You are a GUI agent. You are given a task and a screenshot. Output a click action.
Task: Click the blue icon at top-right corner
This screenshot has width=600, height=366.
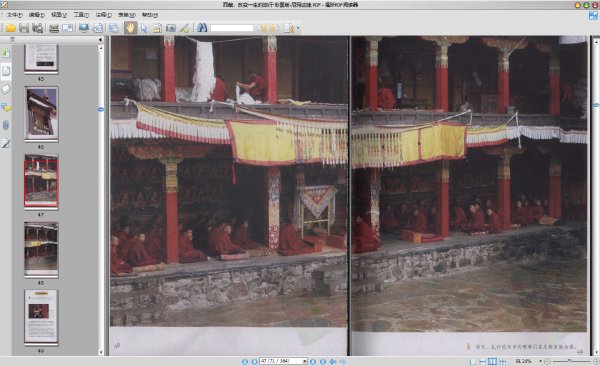(x=593, y=15)
